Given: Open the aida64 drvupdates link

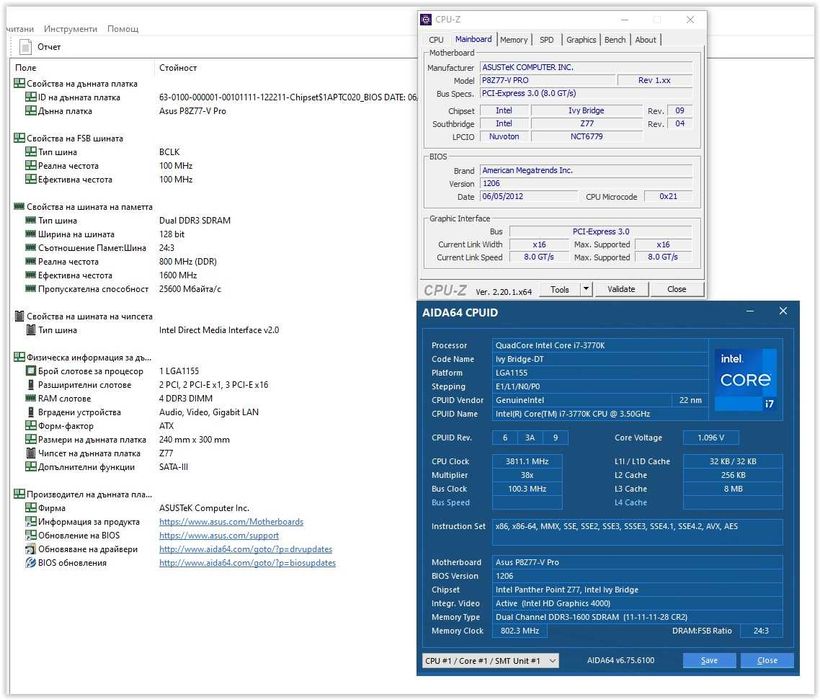Looking at the screenshot, I should [246, 549].
